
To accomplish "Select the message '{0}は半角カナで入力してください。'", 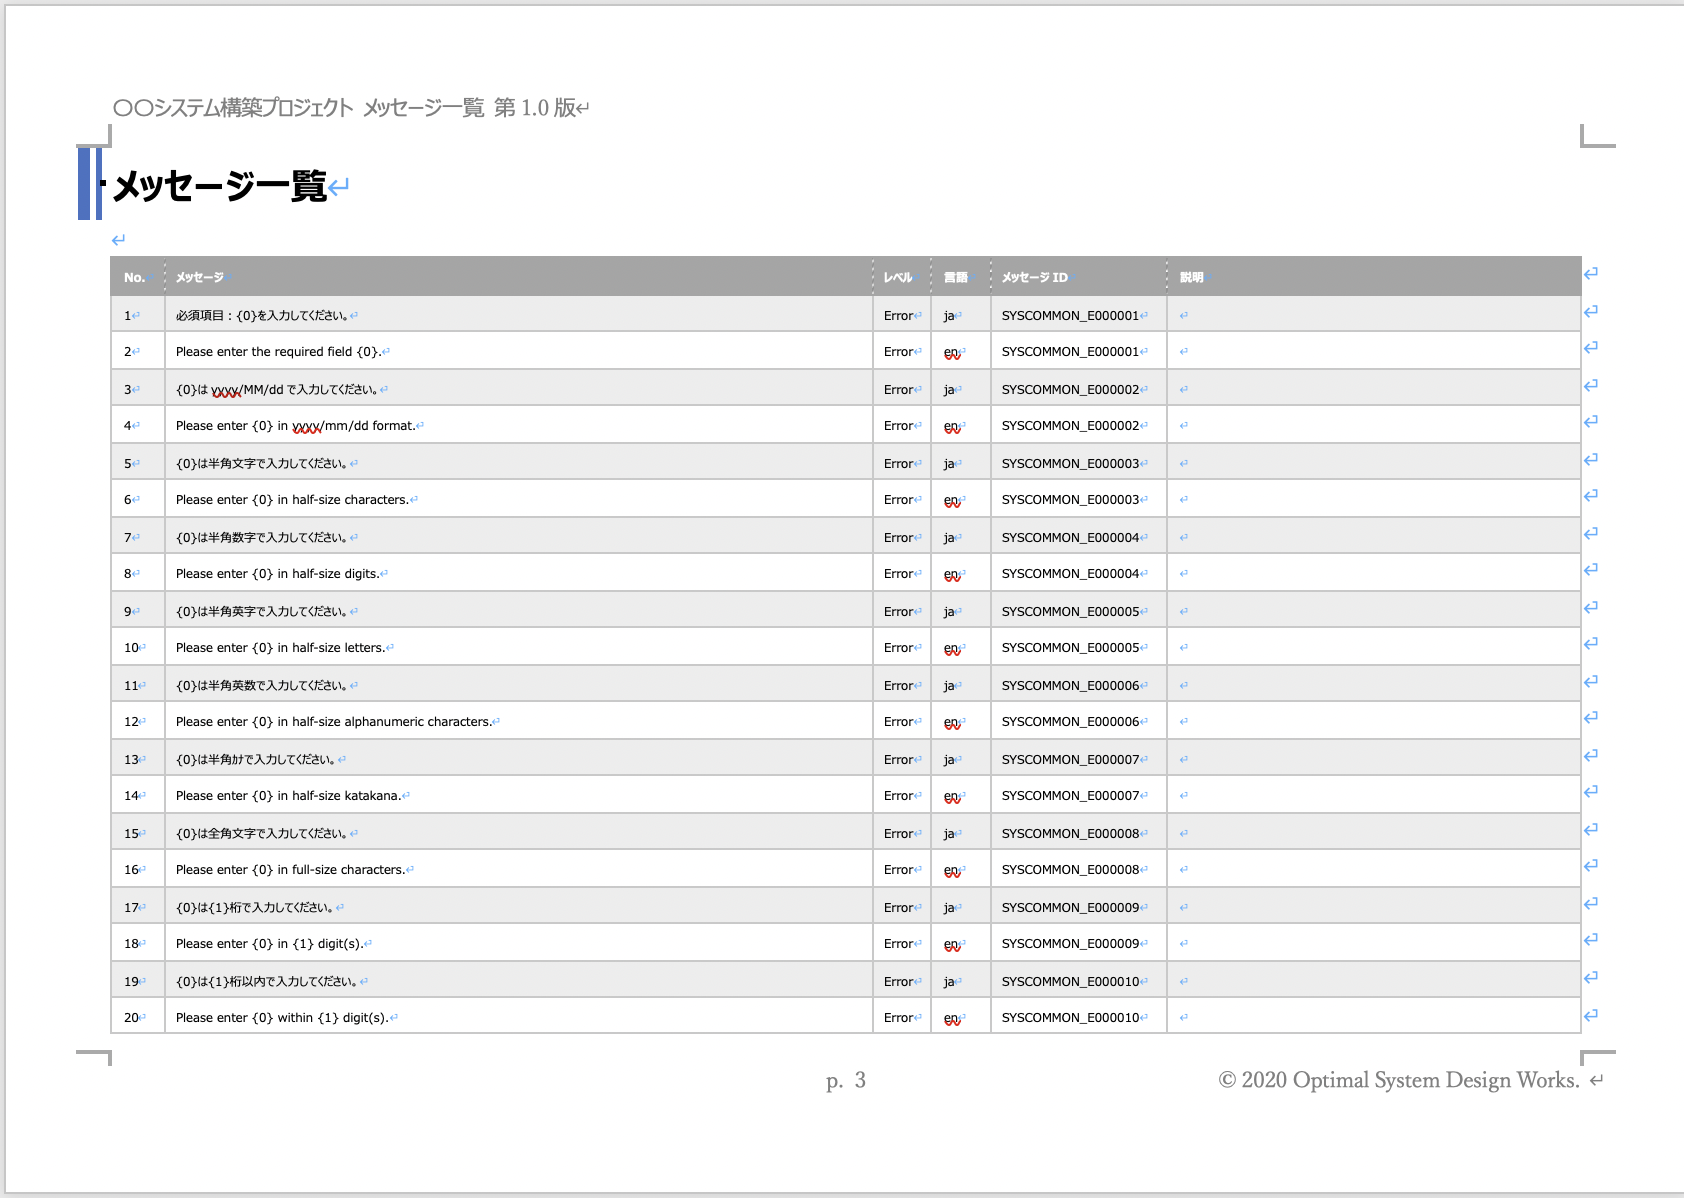I will (x=256, y=760).
